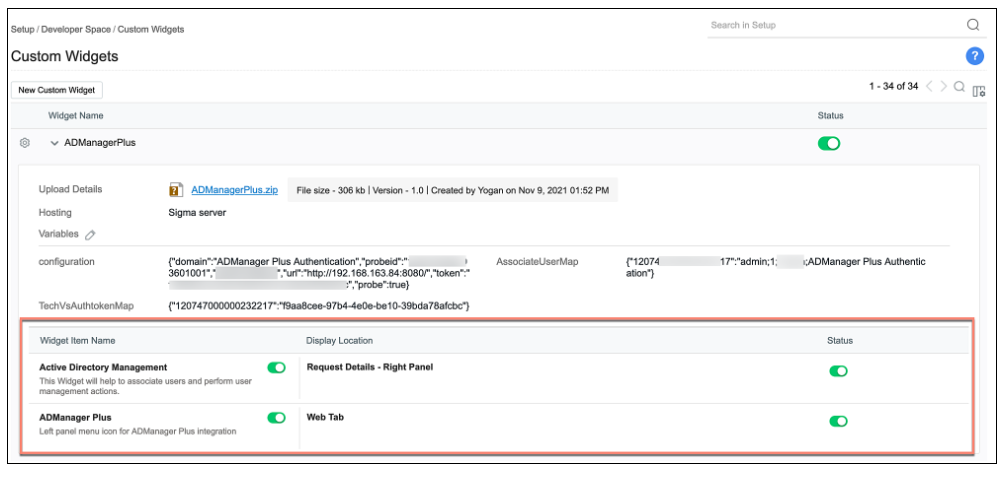Go to next page arrow

[943, 87]
